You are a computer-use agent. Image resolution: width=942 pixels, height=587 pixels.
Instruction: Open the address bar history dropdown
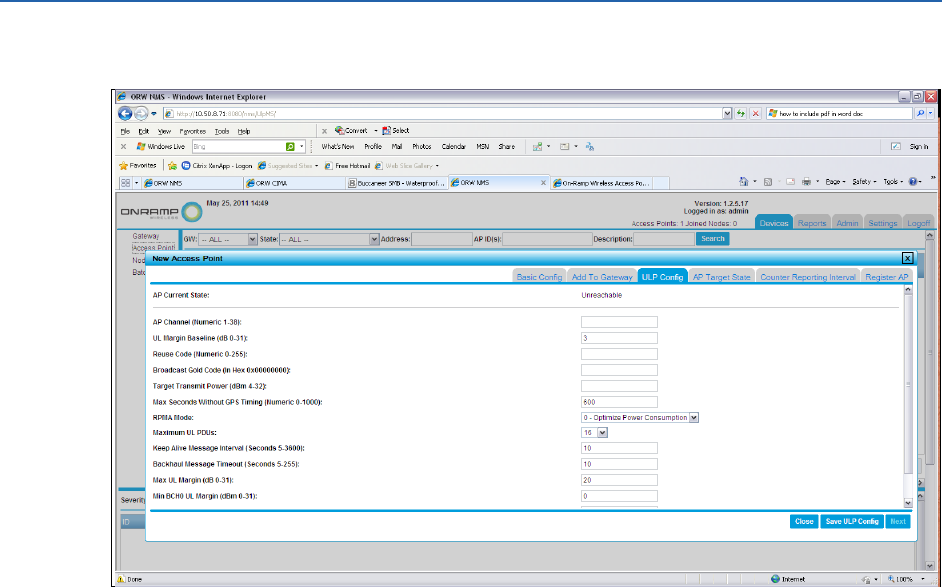(727, 113)
